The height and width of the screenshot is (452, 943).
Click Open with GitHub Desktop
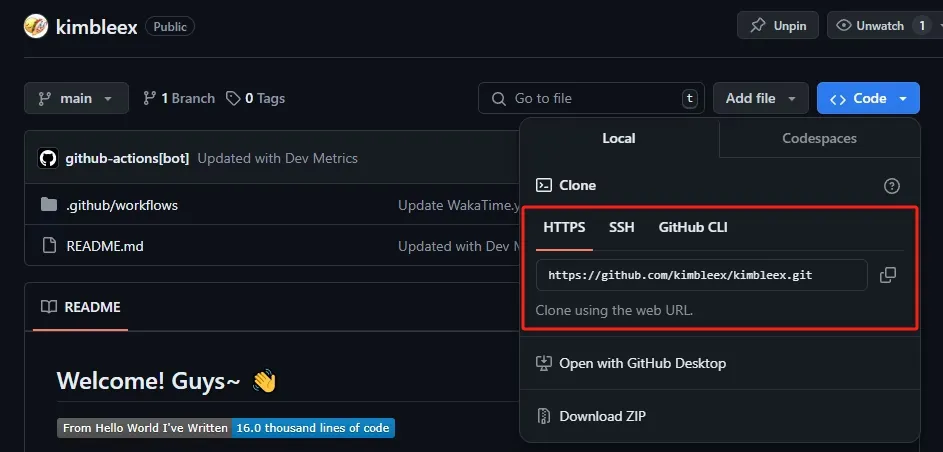[x=642, y=363]
